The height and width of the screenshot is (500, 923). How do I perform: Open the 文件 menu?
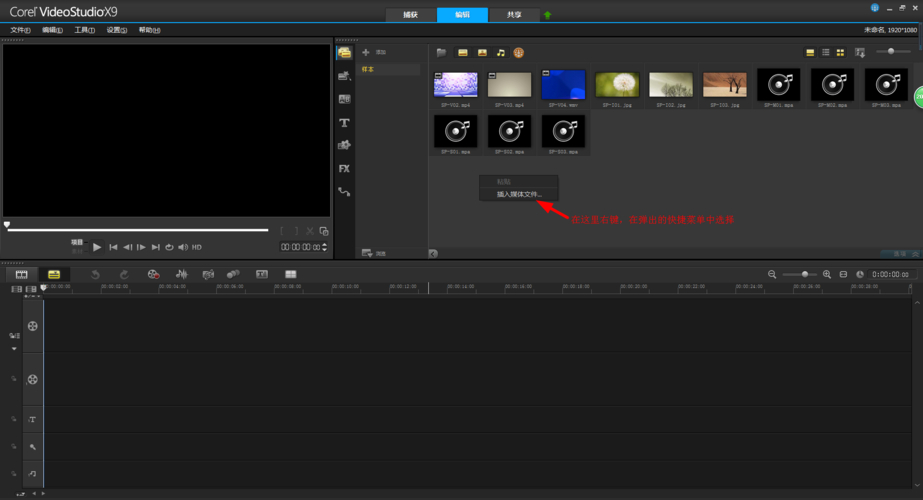pyautogui.click(x=21, y=30)
